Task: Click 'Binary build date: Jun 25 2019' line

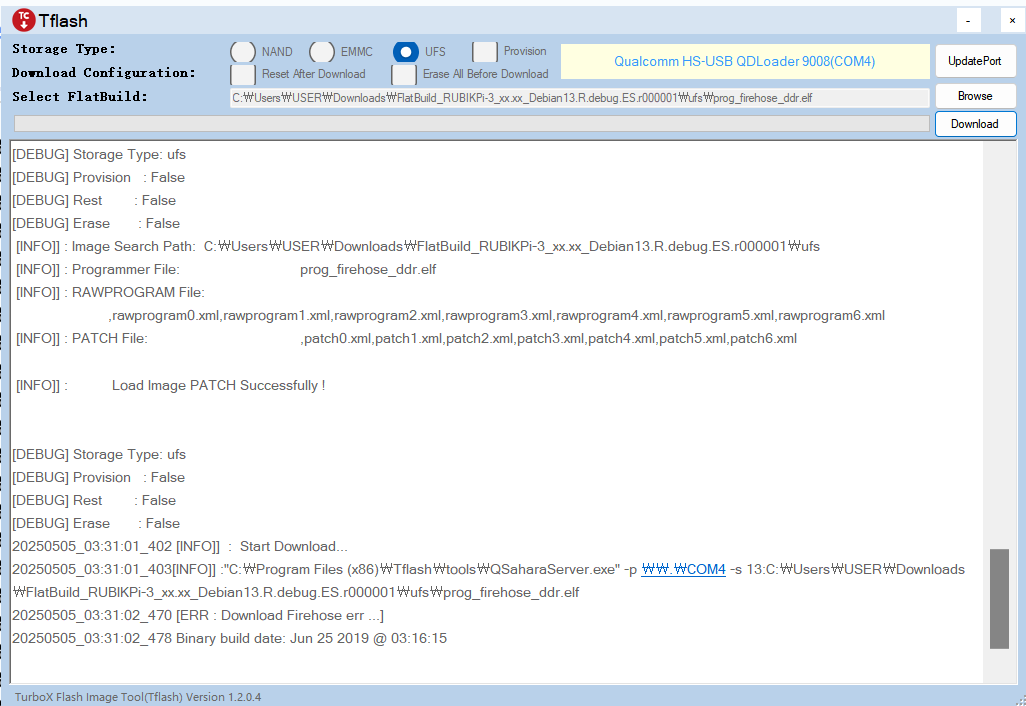Action: [x=230, y=638]
